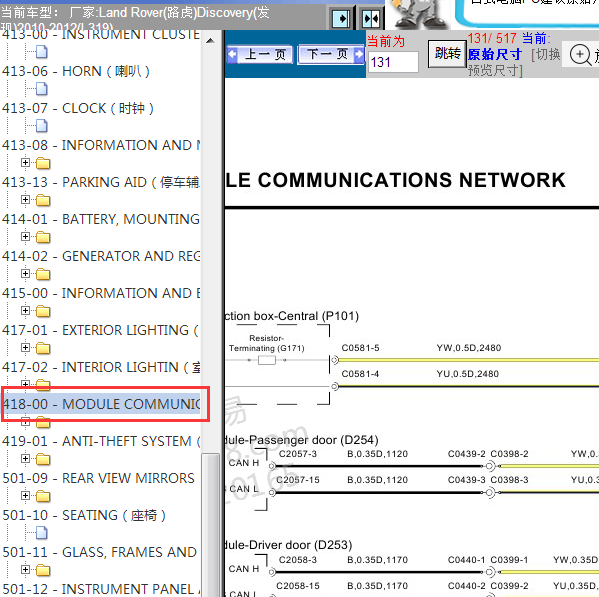The height and width of the screenshot is (597, 599).
Task: Expand the 414-01 BATTERY, MOUNTING node
Action: tap(25, 236)
